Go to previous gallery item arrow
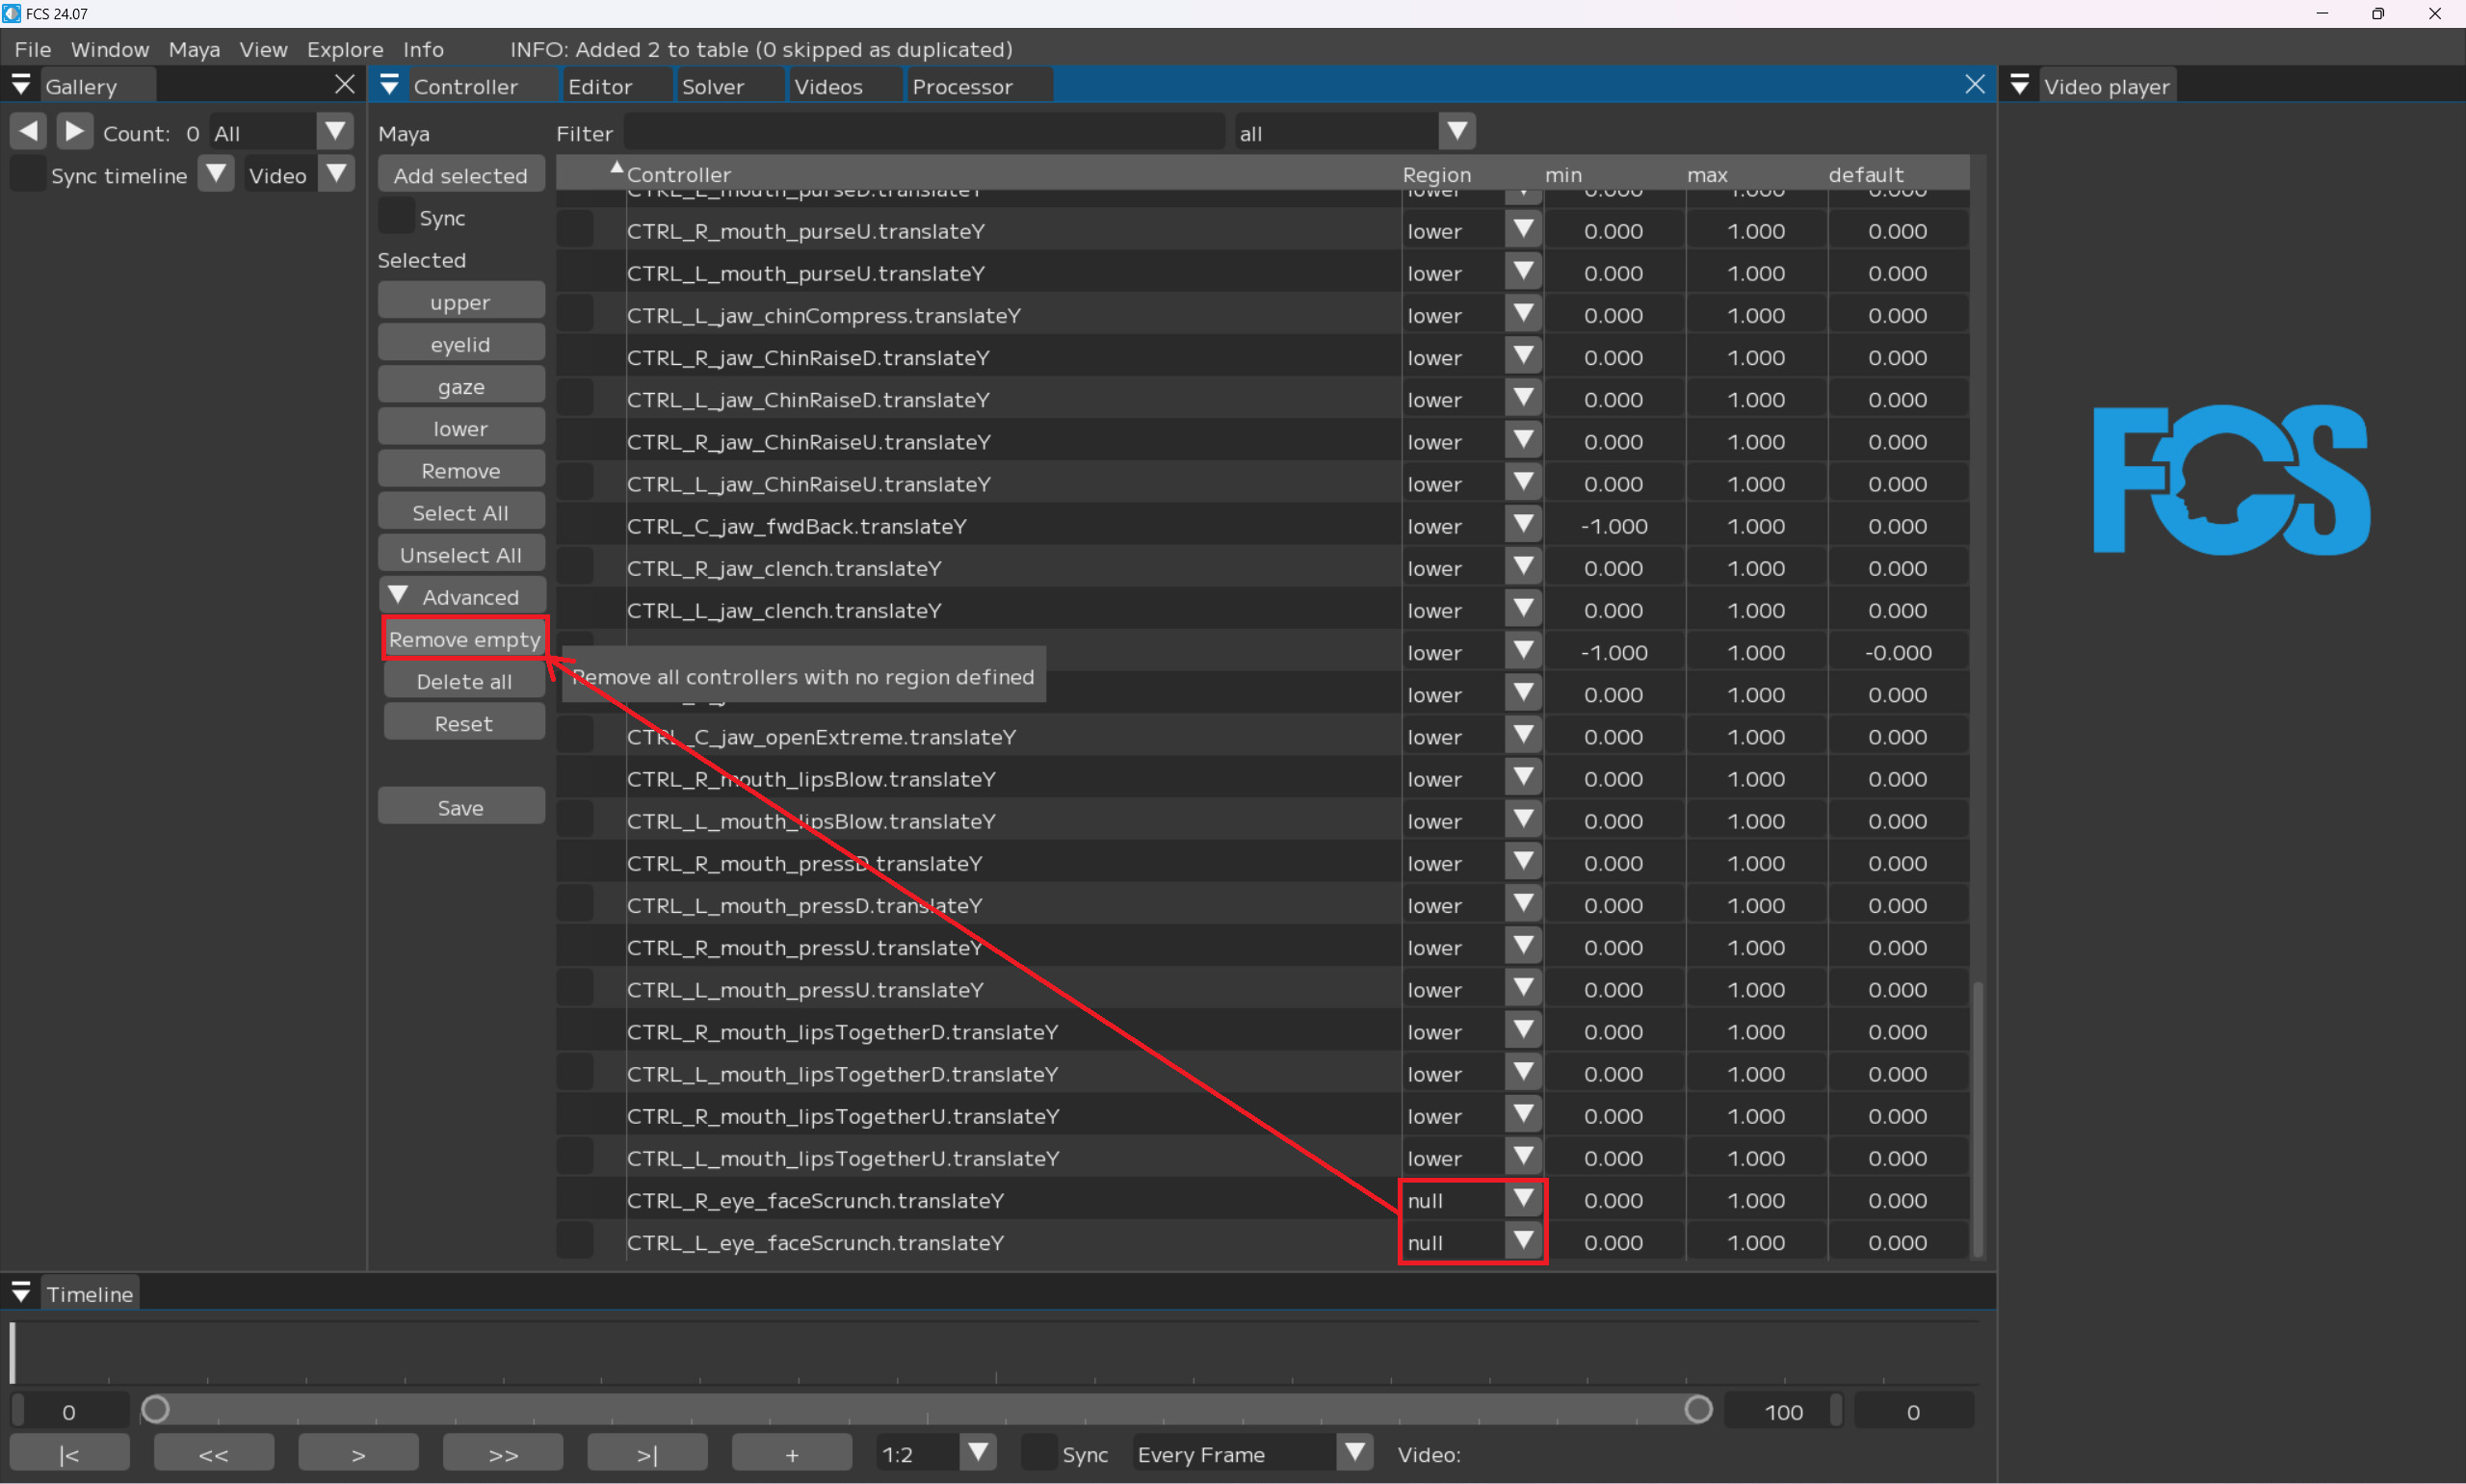Screen dimensions: 2466x1484 point(29,131)
